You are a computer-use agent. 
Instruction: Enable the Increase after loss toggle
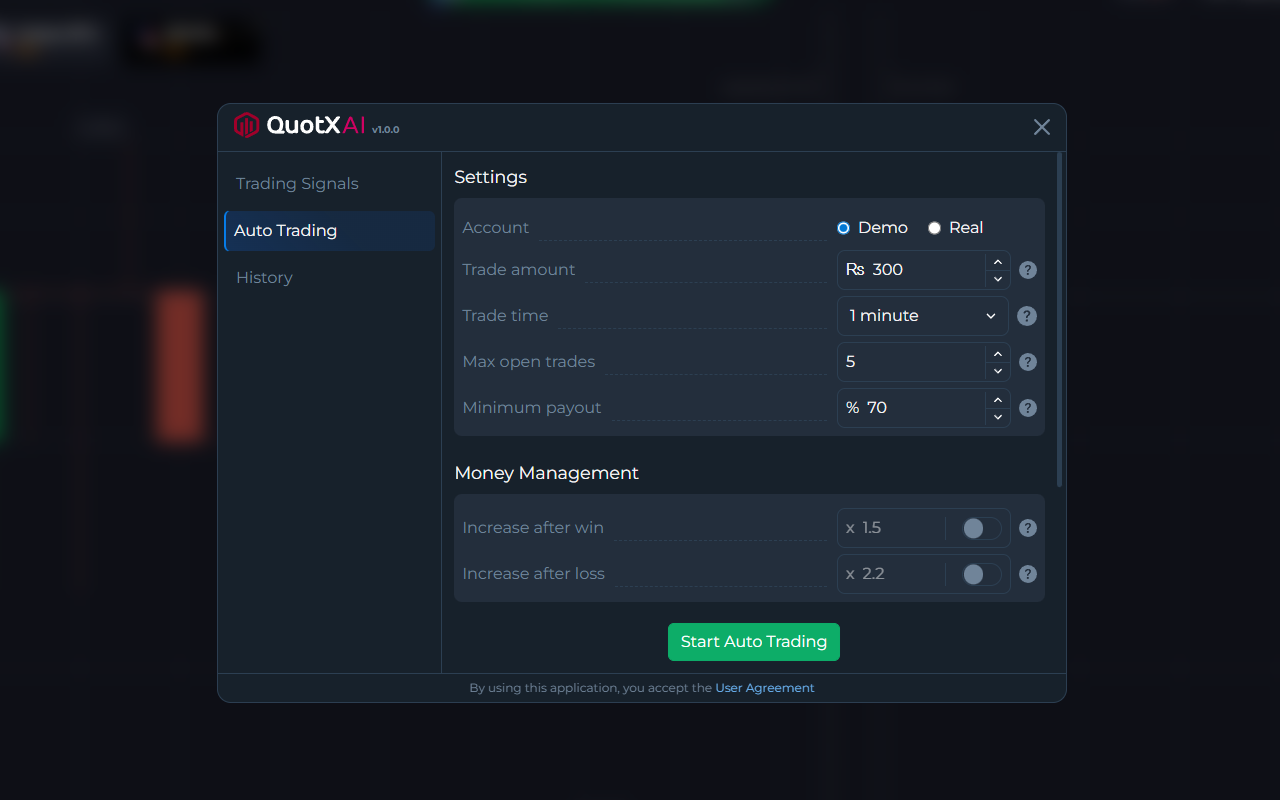(x=981, y=574)
